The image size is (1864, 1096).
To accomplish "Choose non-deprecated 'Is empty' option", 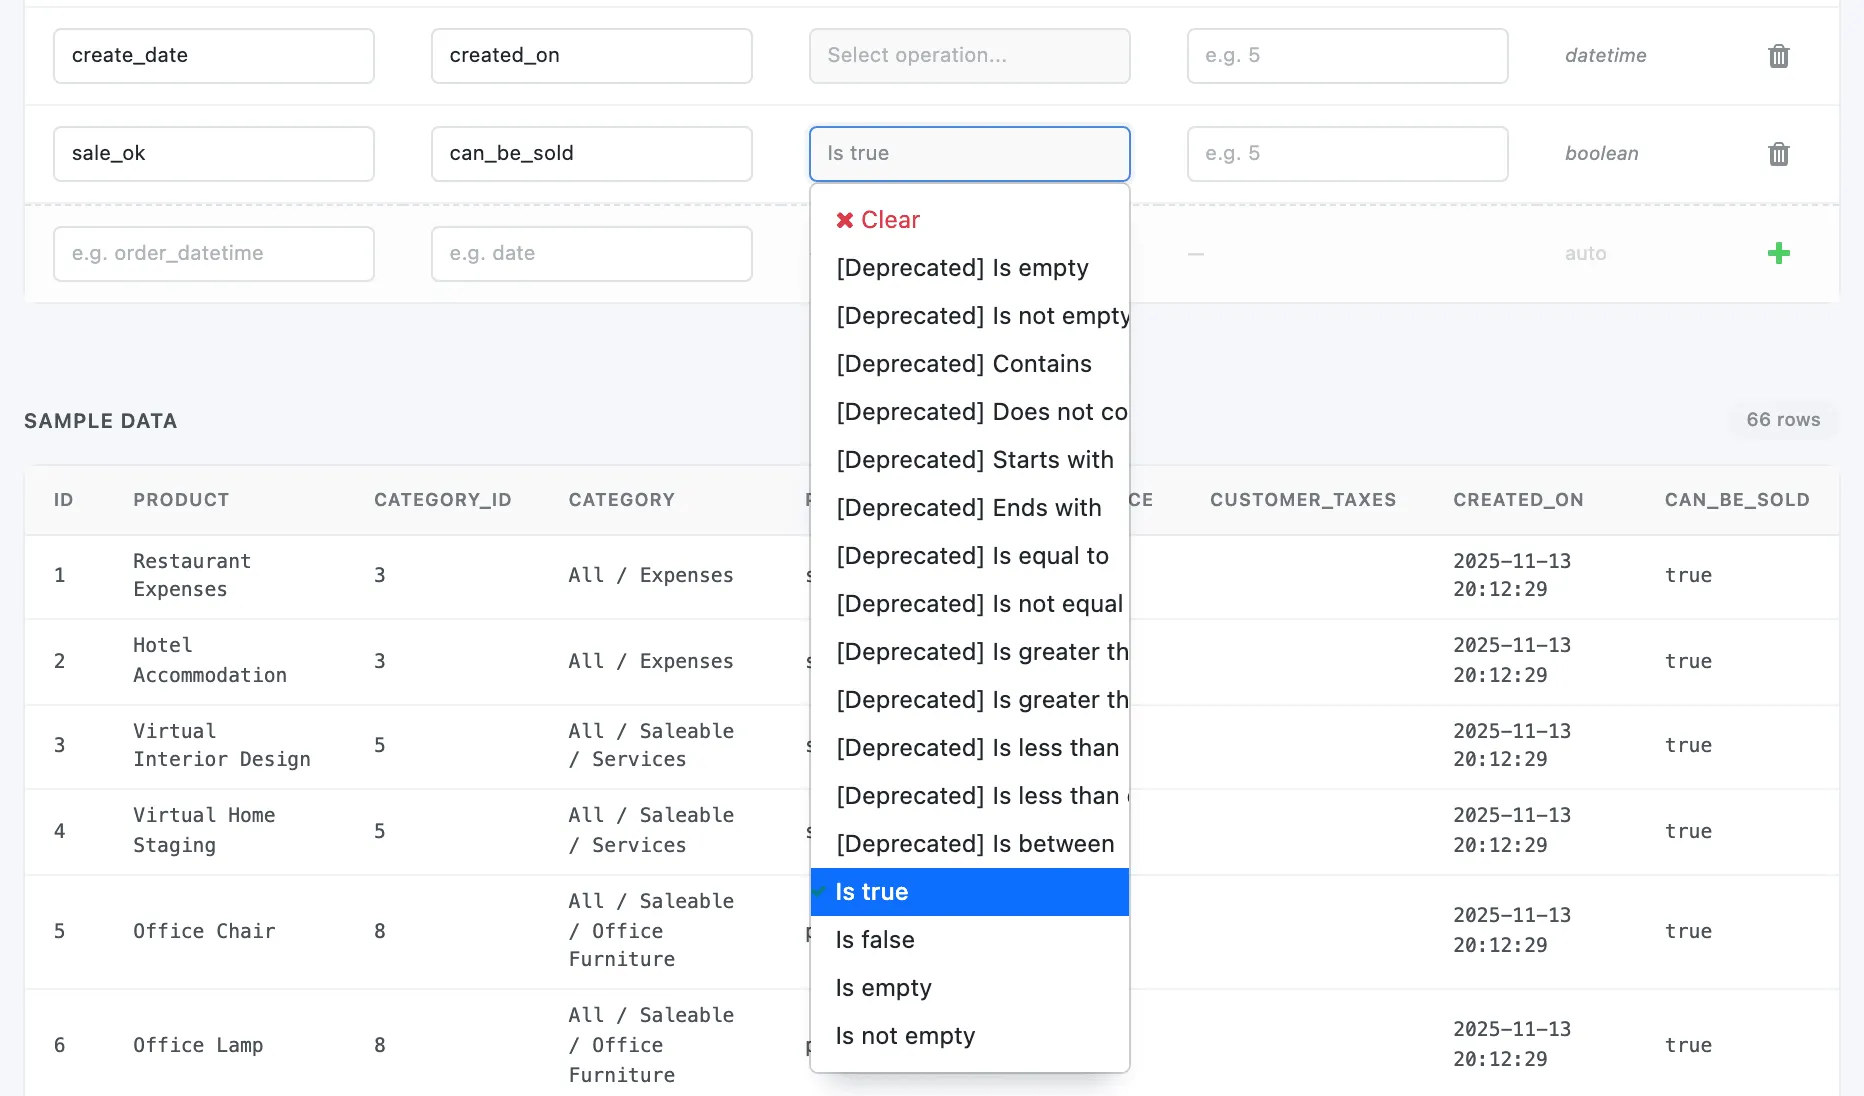I will [x=969, y=988].
